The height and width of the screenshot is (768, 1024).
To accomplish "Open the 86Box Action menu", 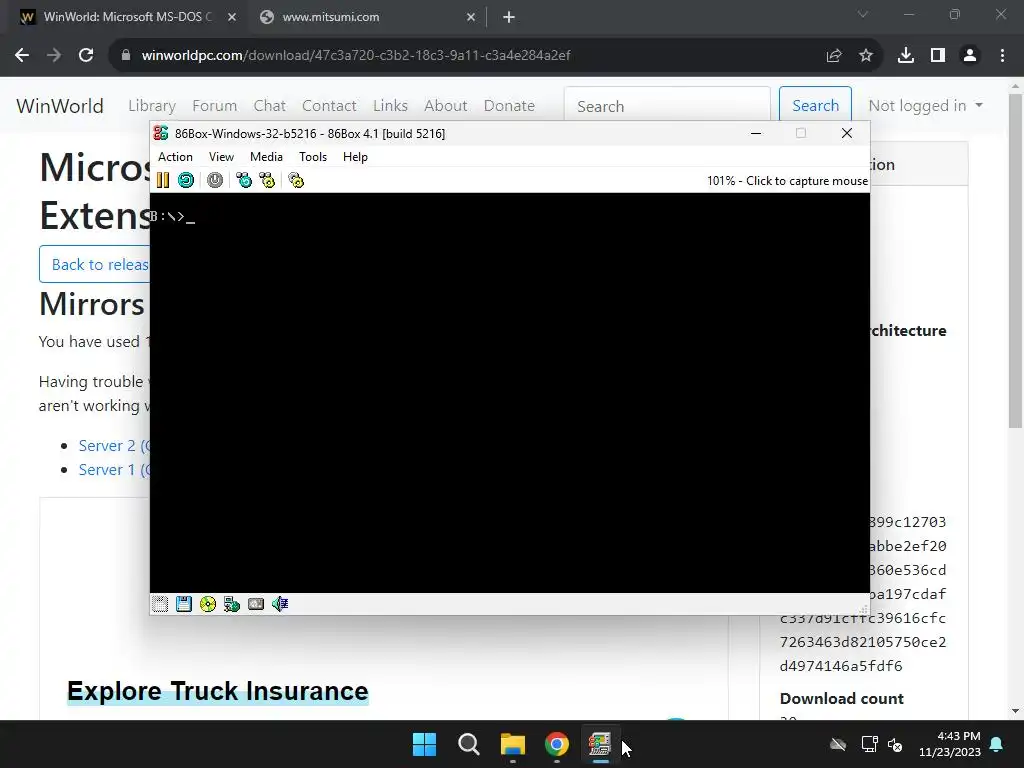I will coord(175,157).
